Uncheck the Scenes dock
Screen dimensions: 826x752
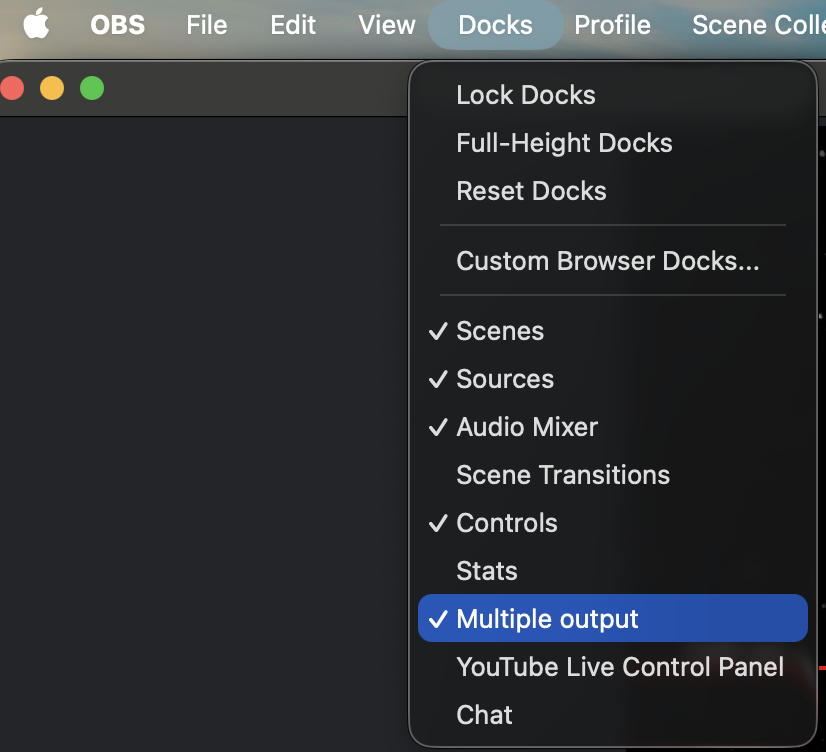coord(500,331)
